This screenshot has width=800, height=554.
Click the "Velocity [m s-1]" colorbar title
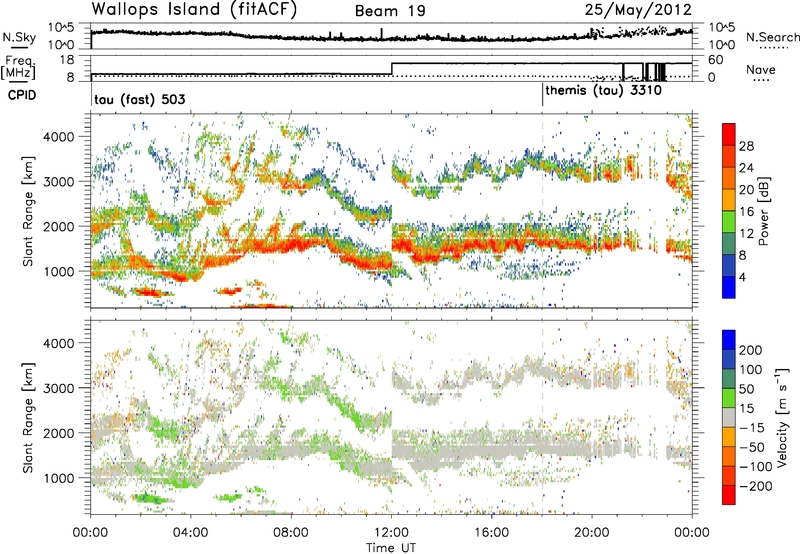782,417
